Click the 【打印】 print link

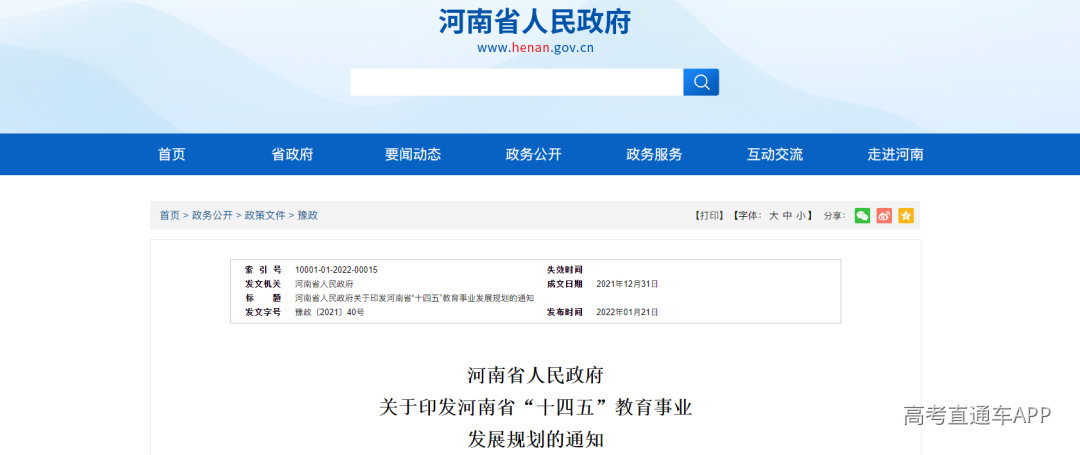click(x=709, y=215)
